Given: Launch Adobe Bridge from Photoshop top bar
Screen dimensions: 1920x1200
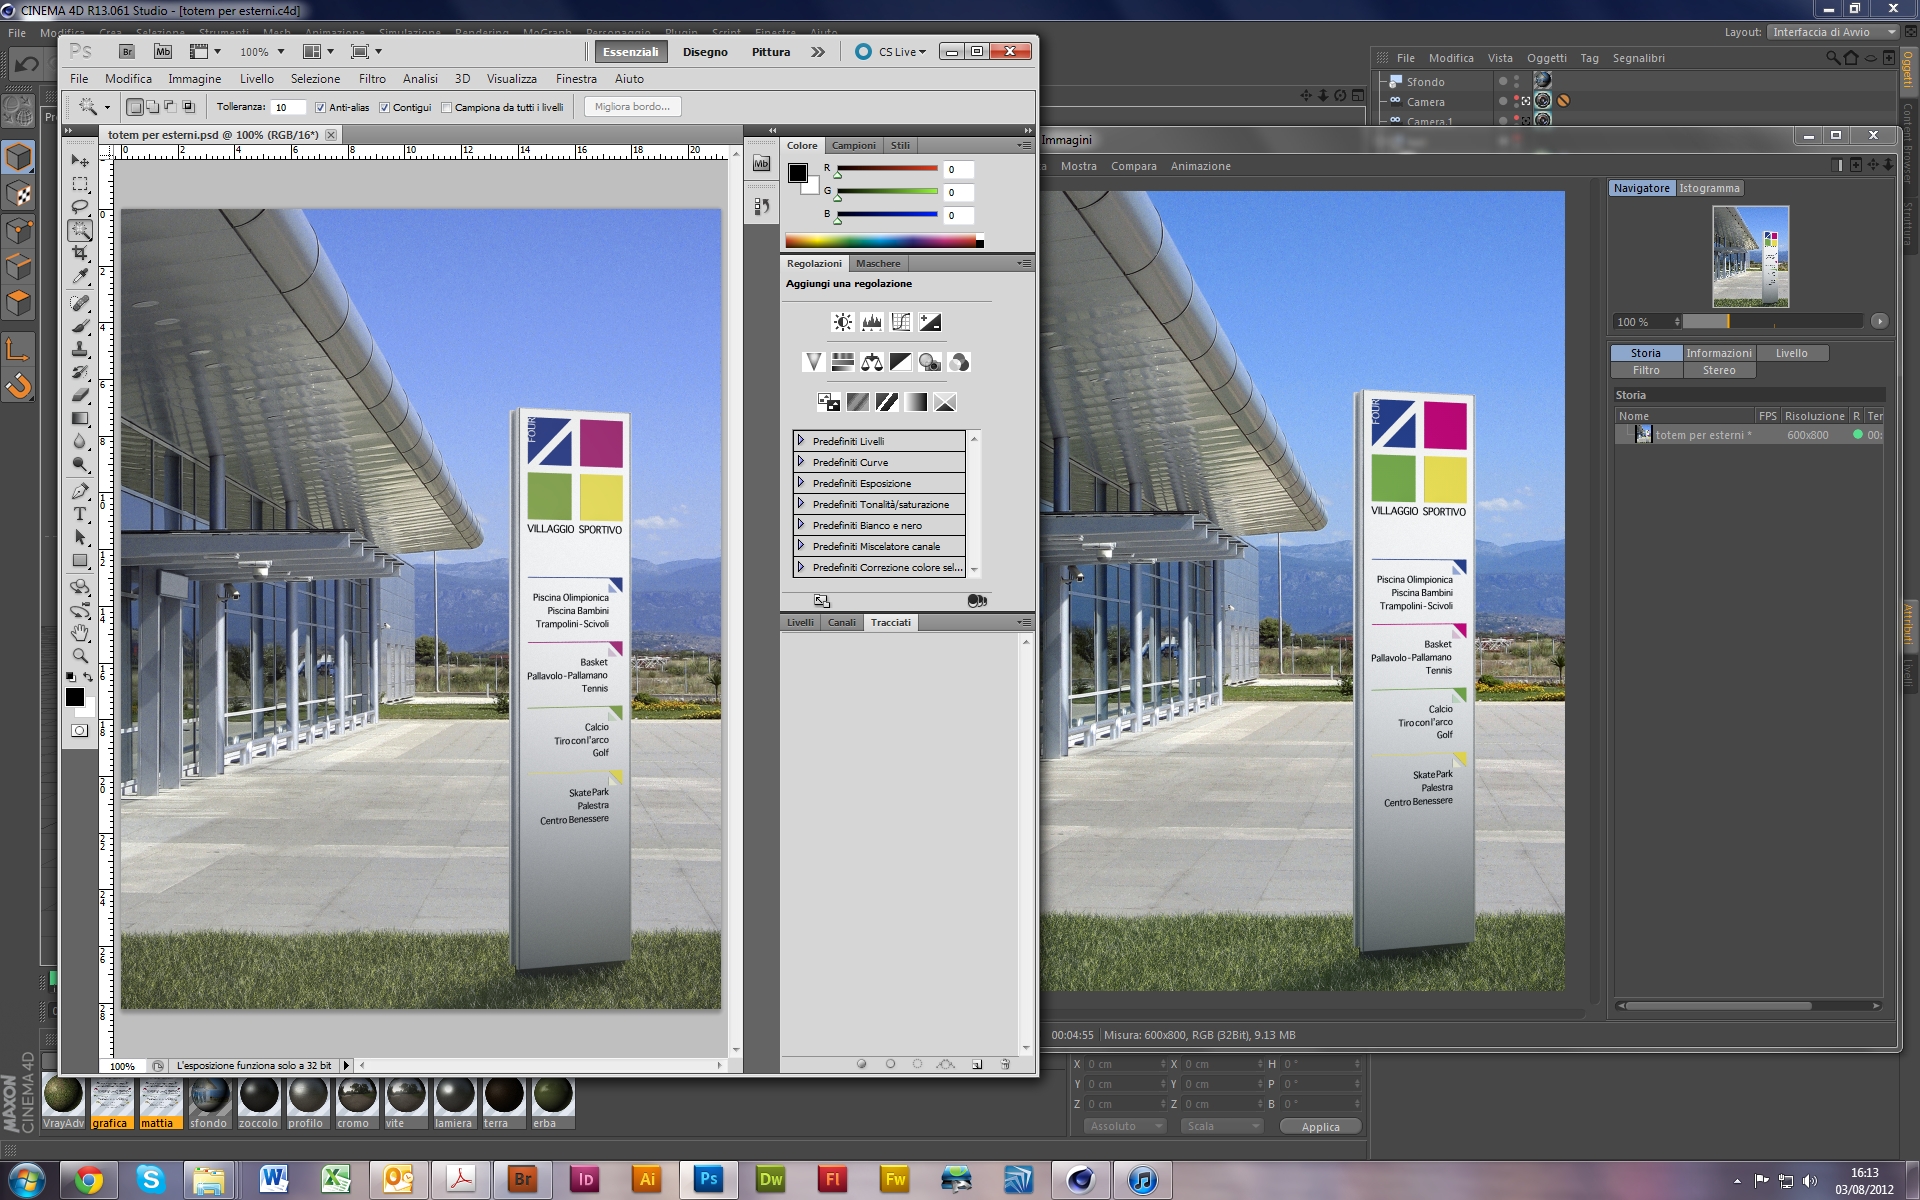Looking at the screenshot, I should click(127, 52).
